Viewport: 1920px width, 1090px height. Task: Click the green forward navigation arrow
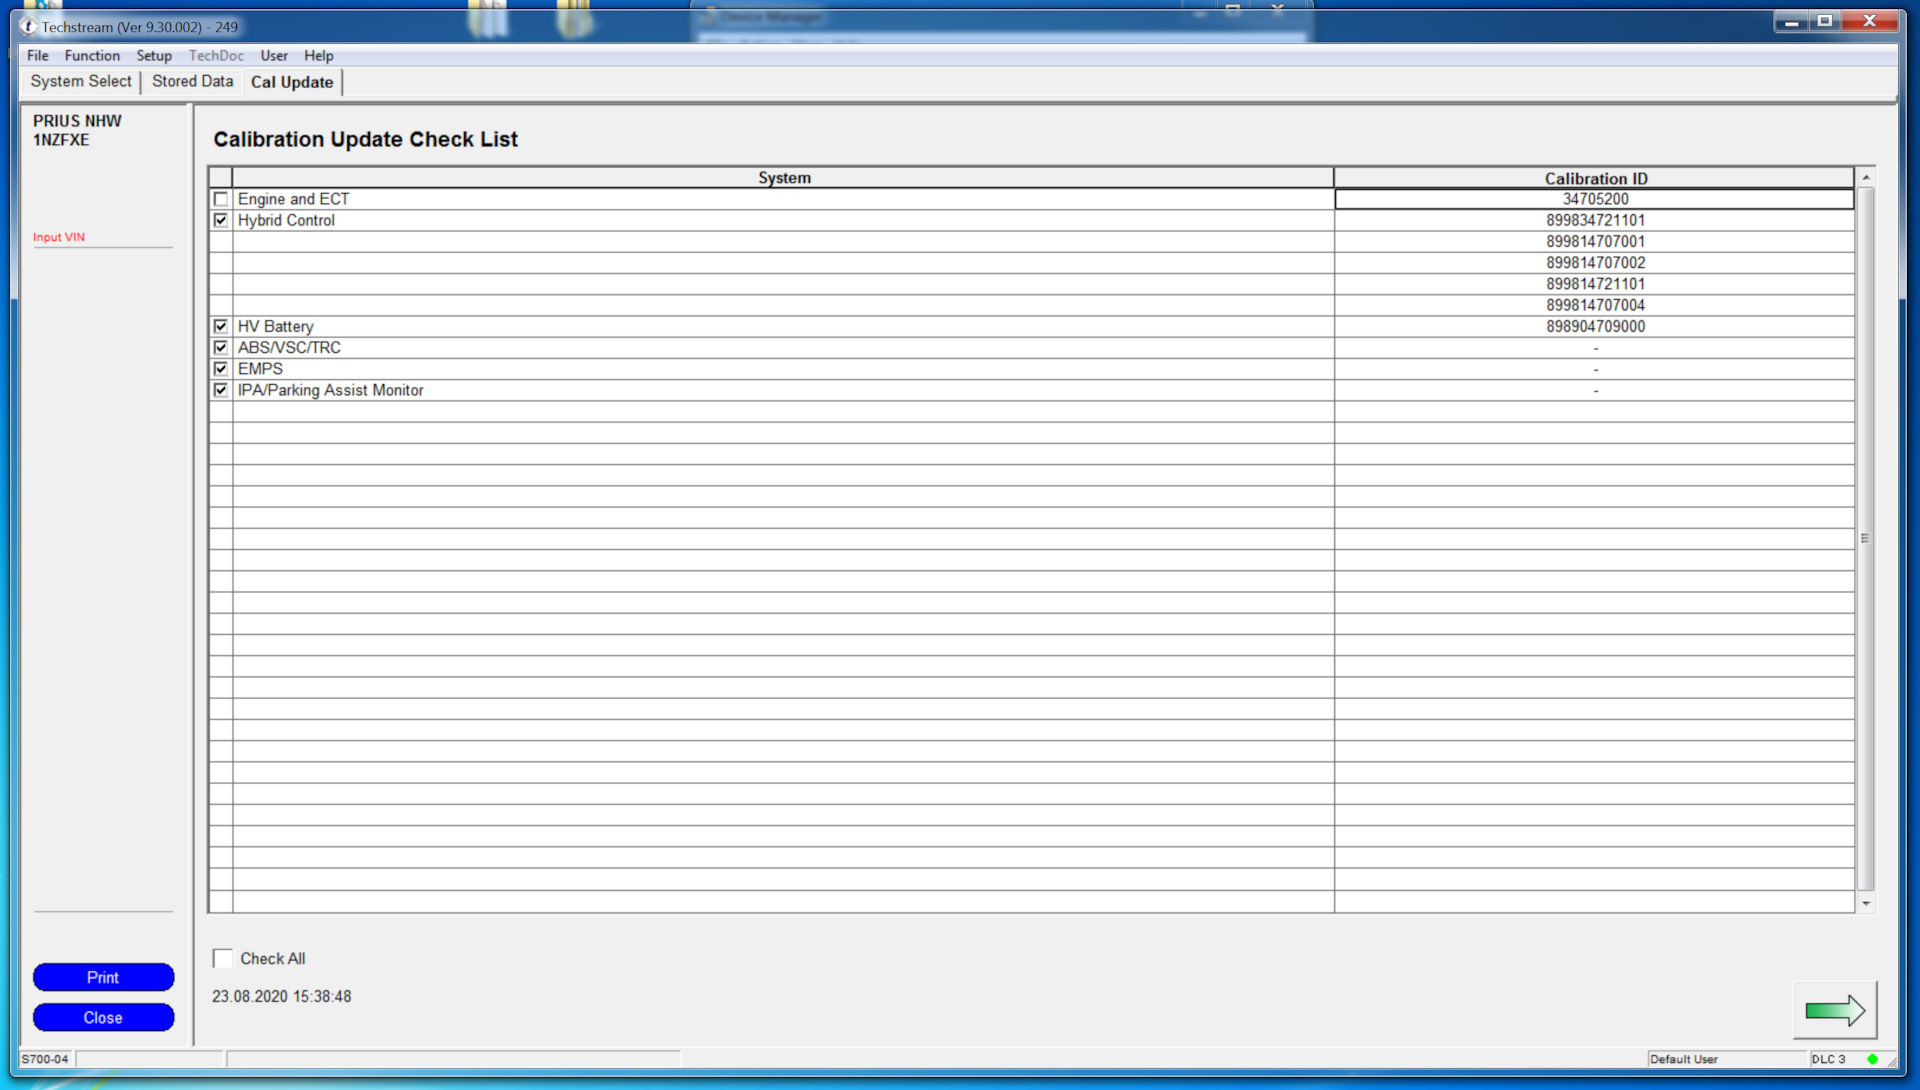click(x=1837, y=1010)
